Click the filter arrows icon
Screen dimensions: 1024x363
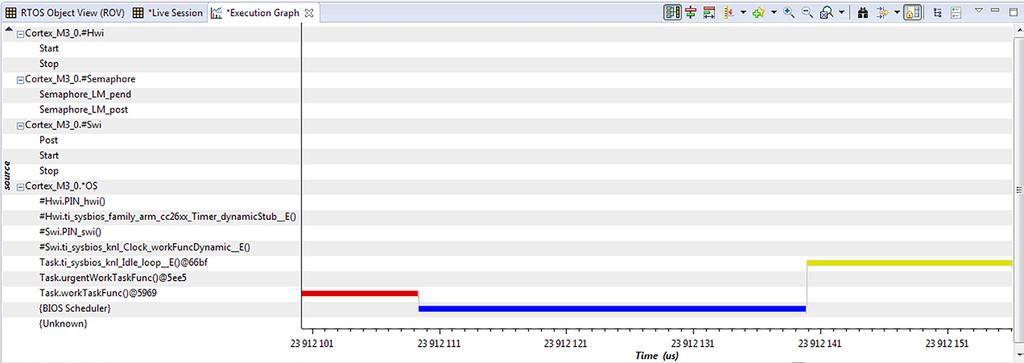882,12
